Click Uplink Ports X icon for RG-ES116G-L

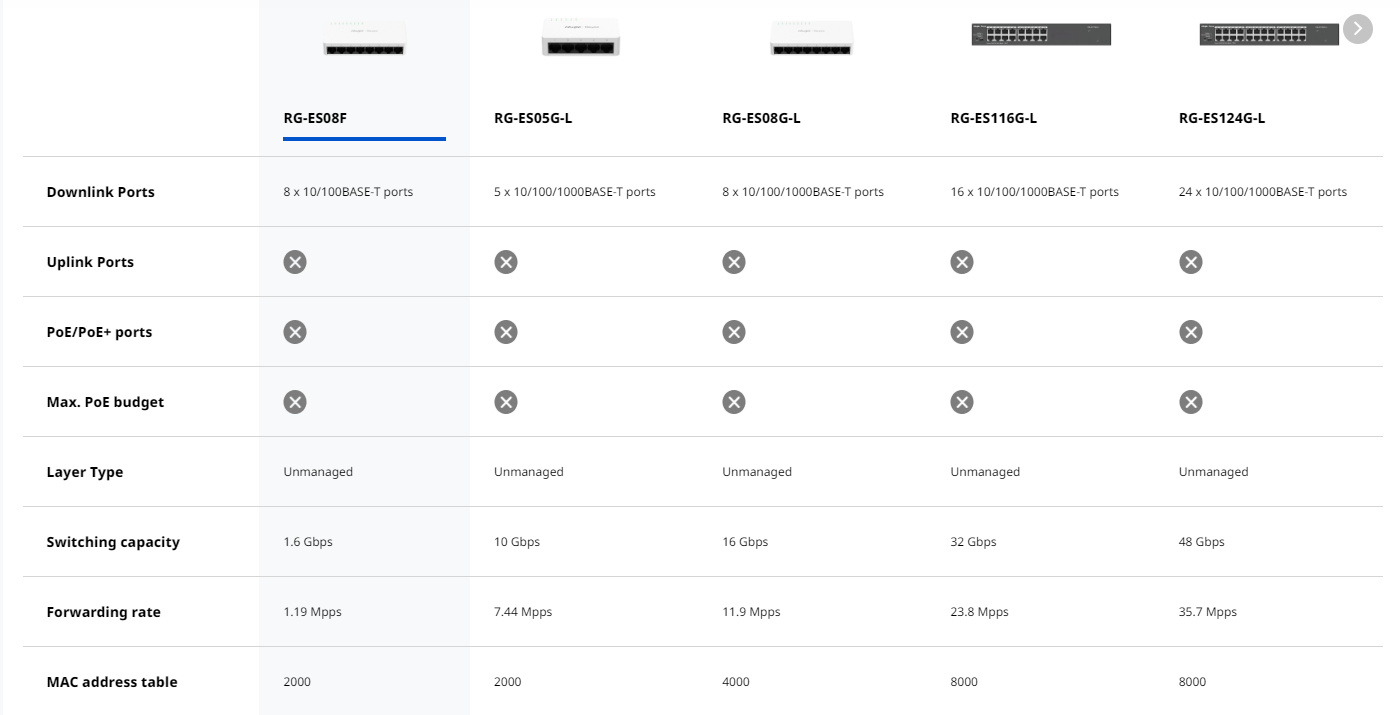coord(962,262)
